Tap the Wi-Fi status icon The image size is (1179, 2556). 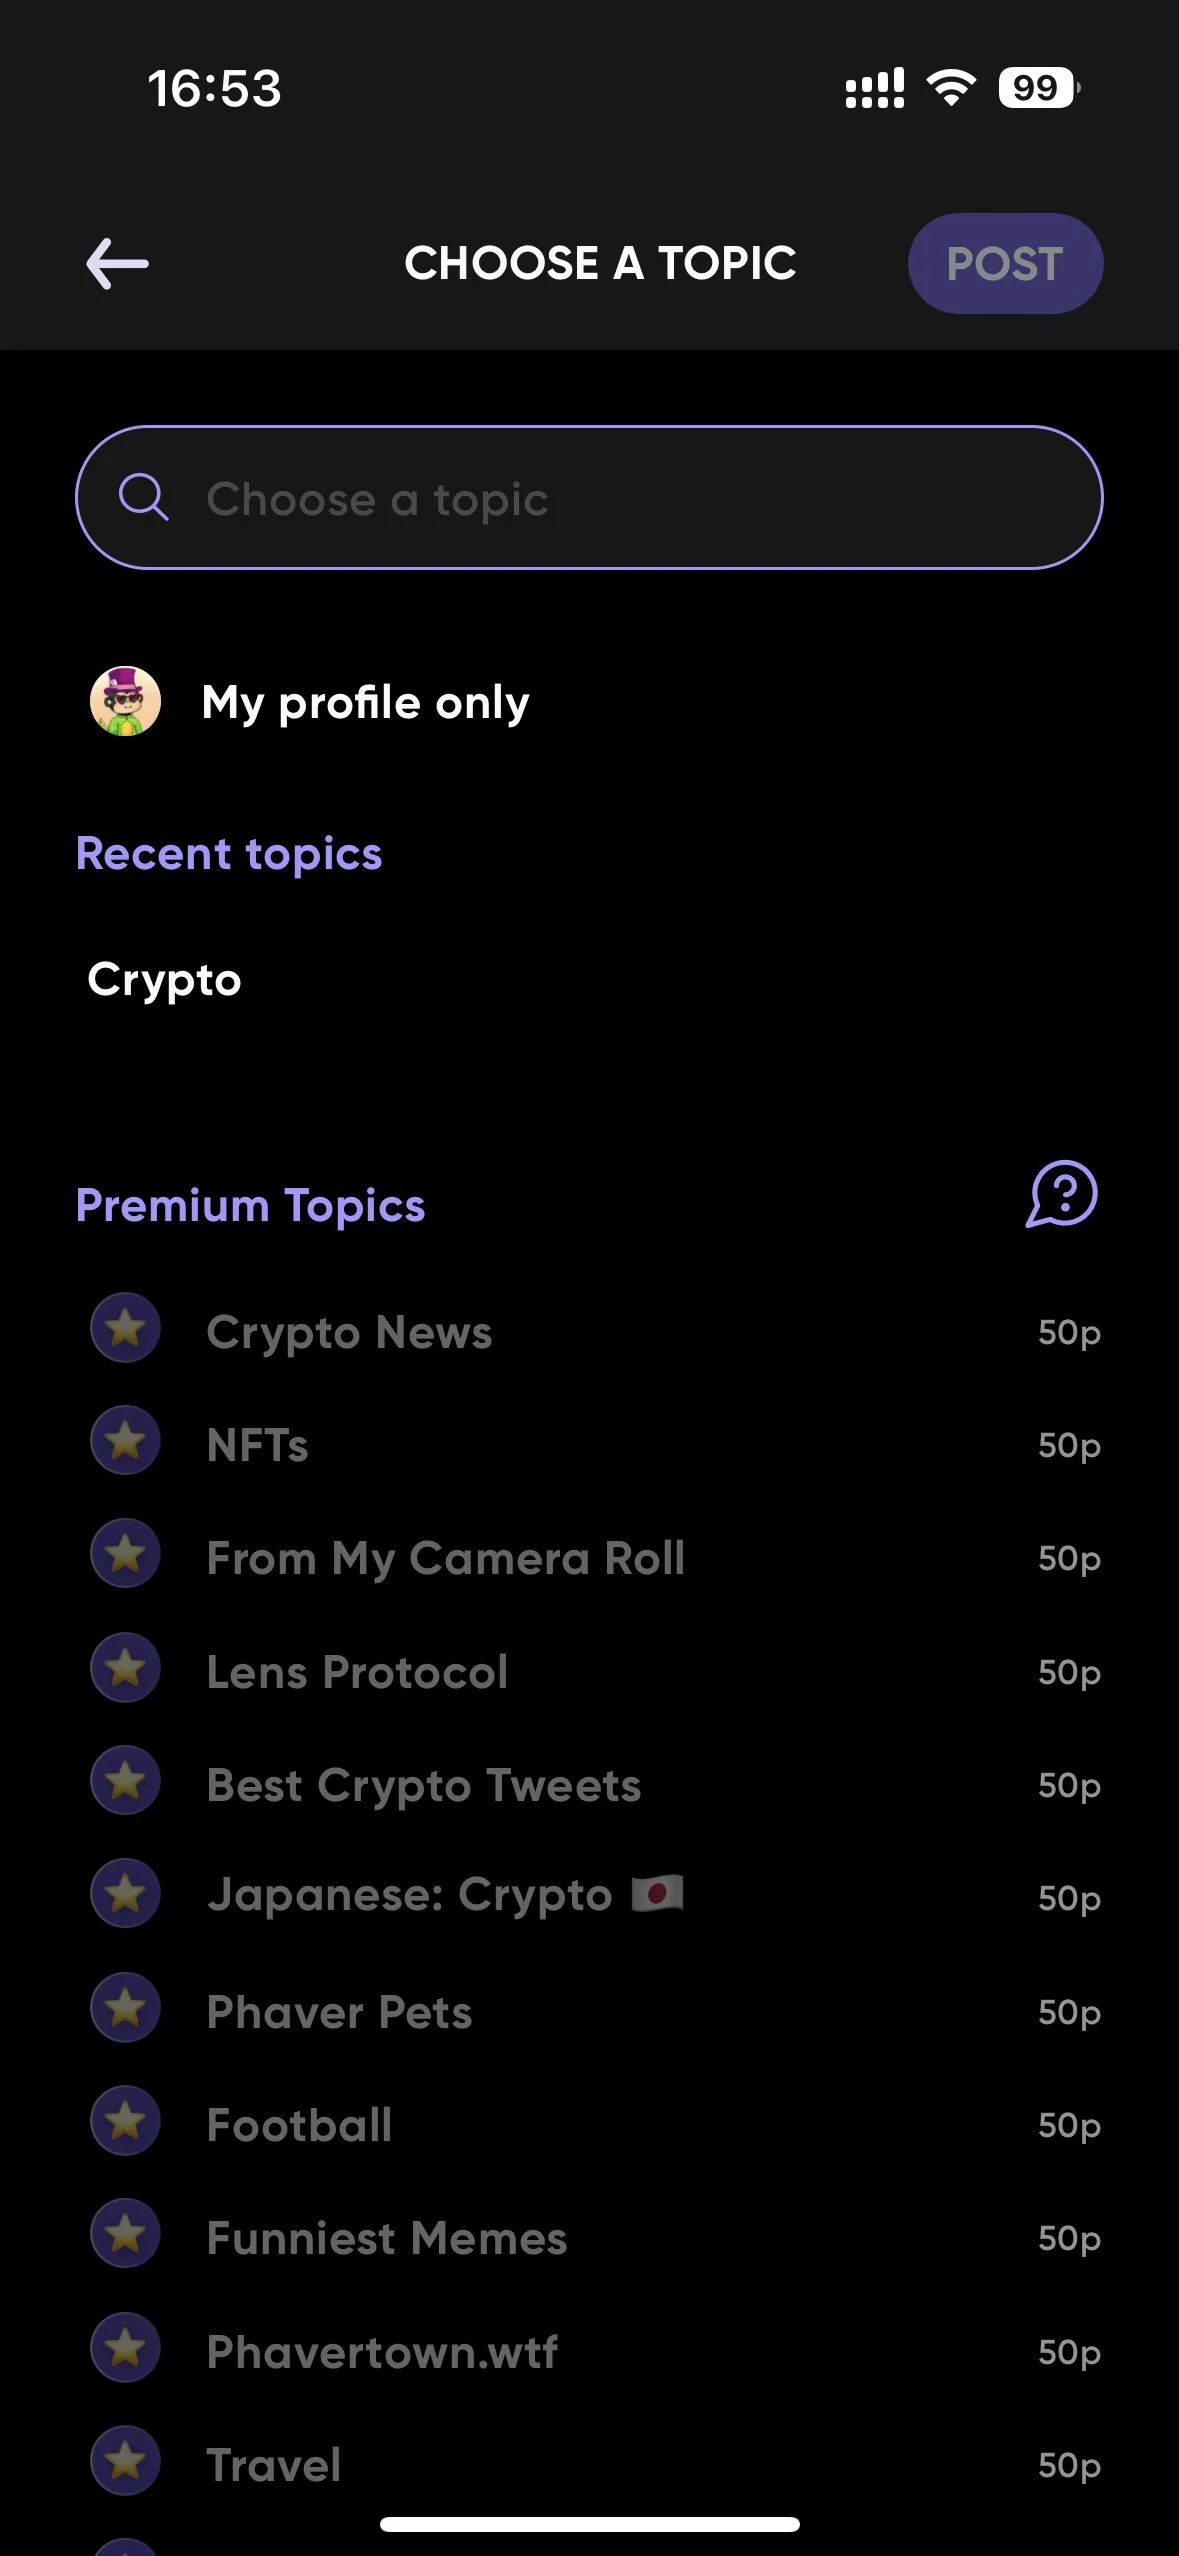pyautogui.click(x=951, y=88)
